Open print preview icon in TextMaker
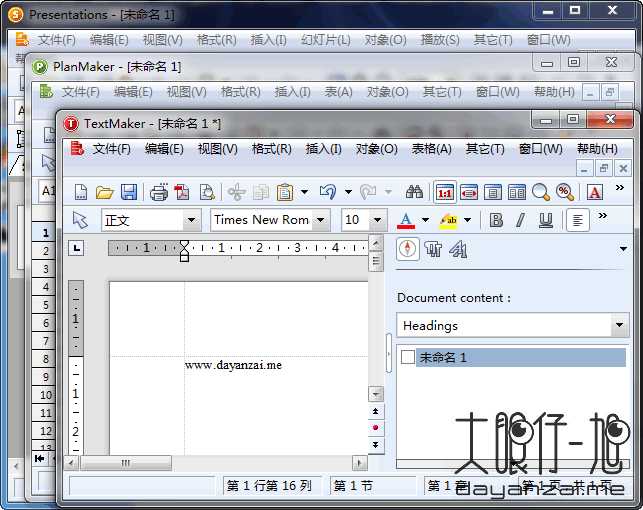The image size is (643, 510). pyautogui.click(x=207, y=192)
